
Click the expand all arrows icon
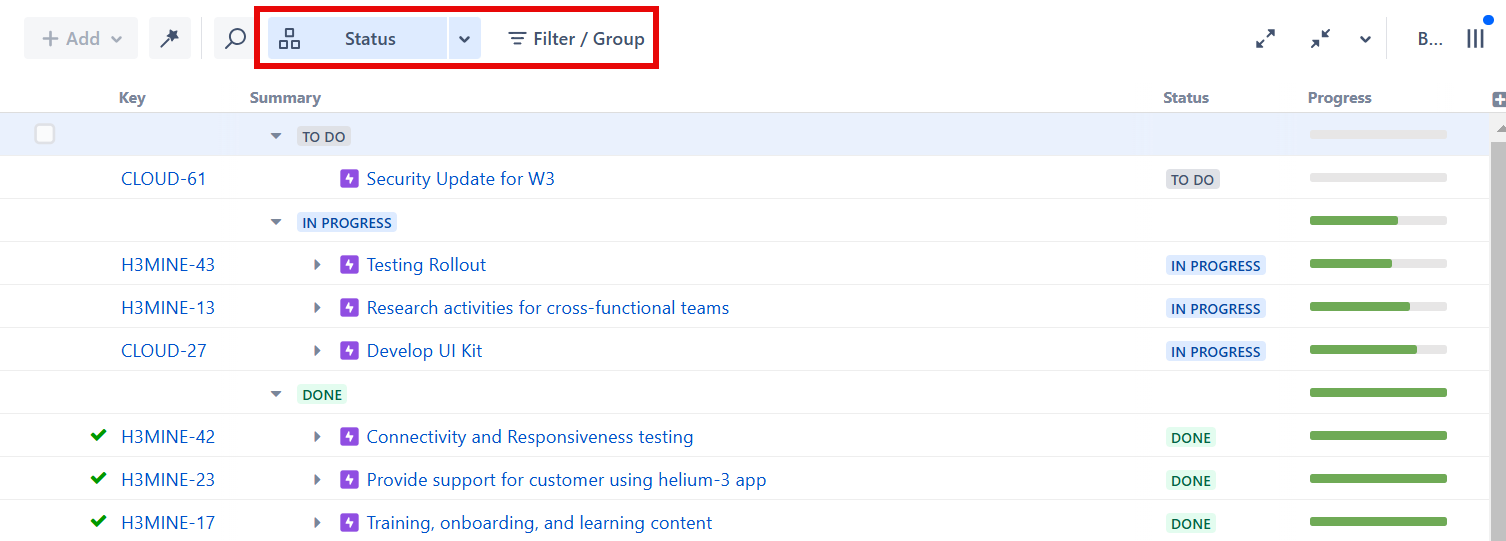point(1265,39)
